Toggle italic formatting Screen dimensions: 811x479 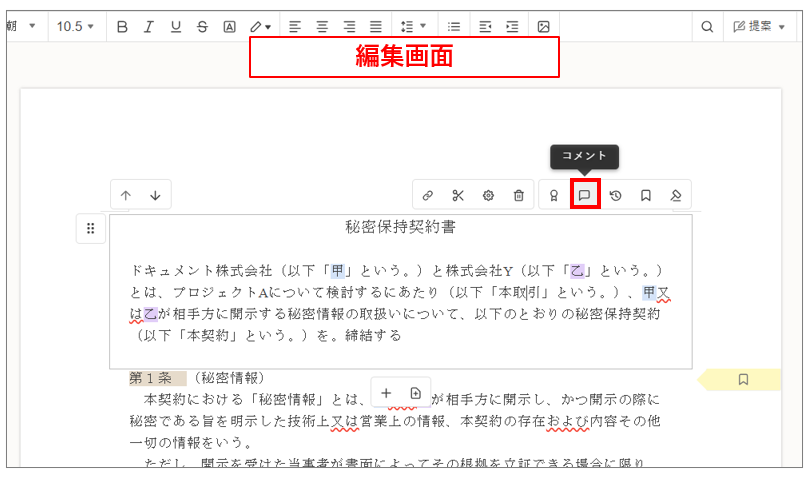coord(149,26)
